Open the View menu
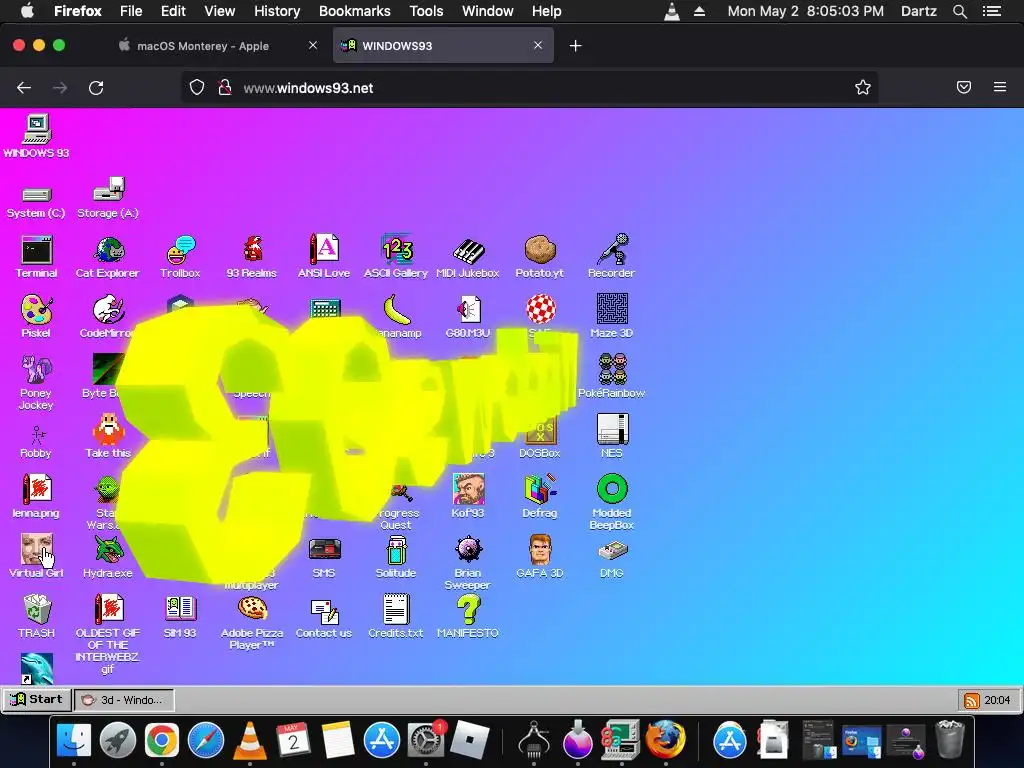Image resolution: width=1024 pixels, height=768 pixels. [x=219, y=11]
